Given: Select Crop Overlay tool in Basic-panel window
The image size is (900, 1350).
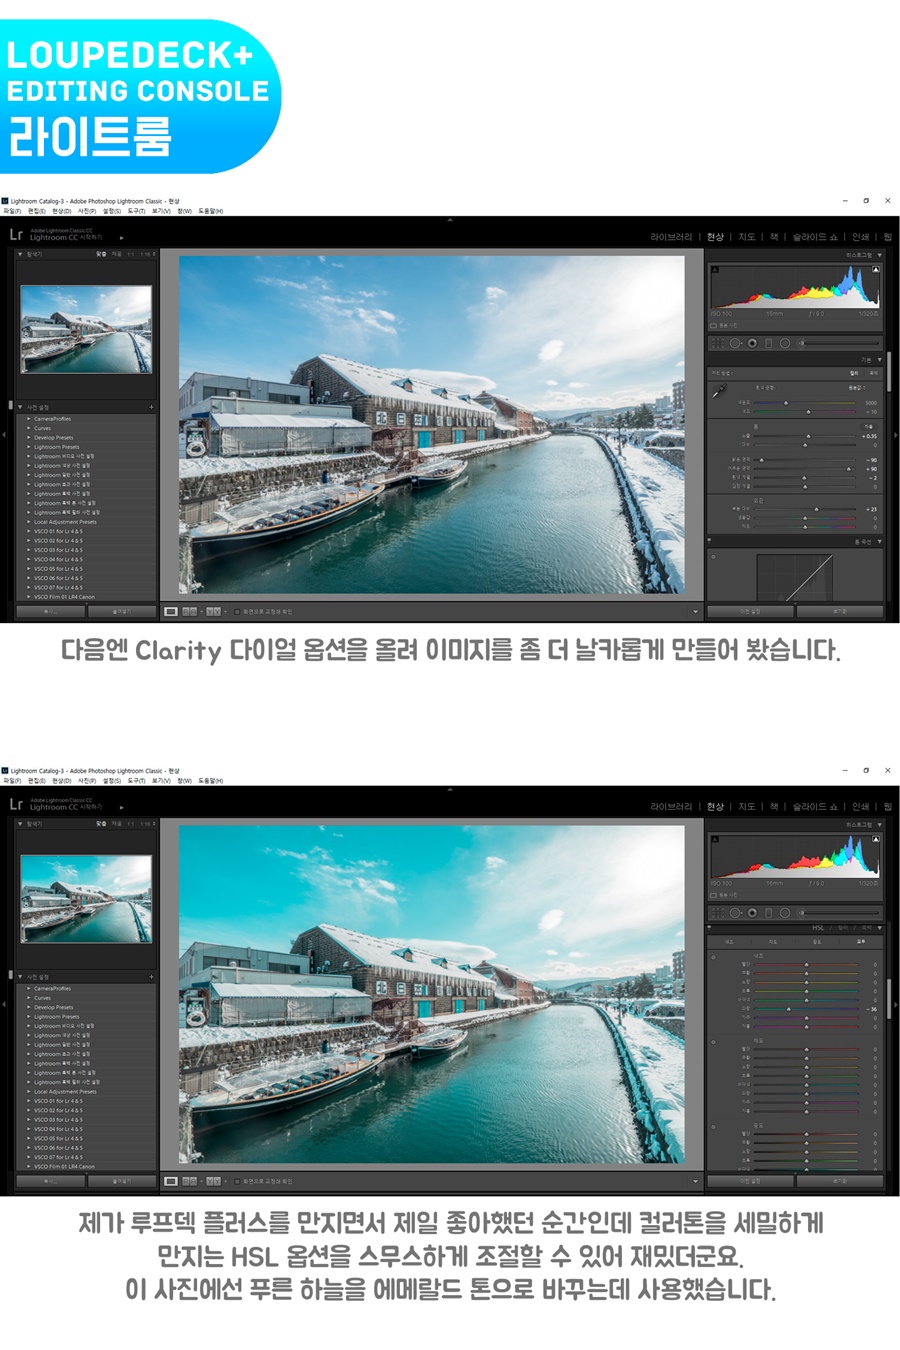Looking at the screenshot, I should point(718,343).
